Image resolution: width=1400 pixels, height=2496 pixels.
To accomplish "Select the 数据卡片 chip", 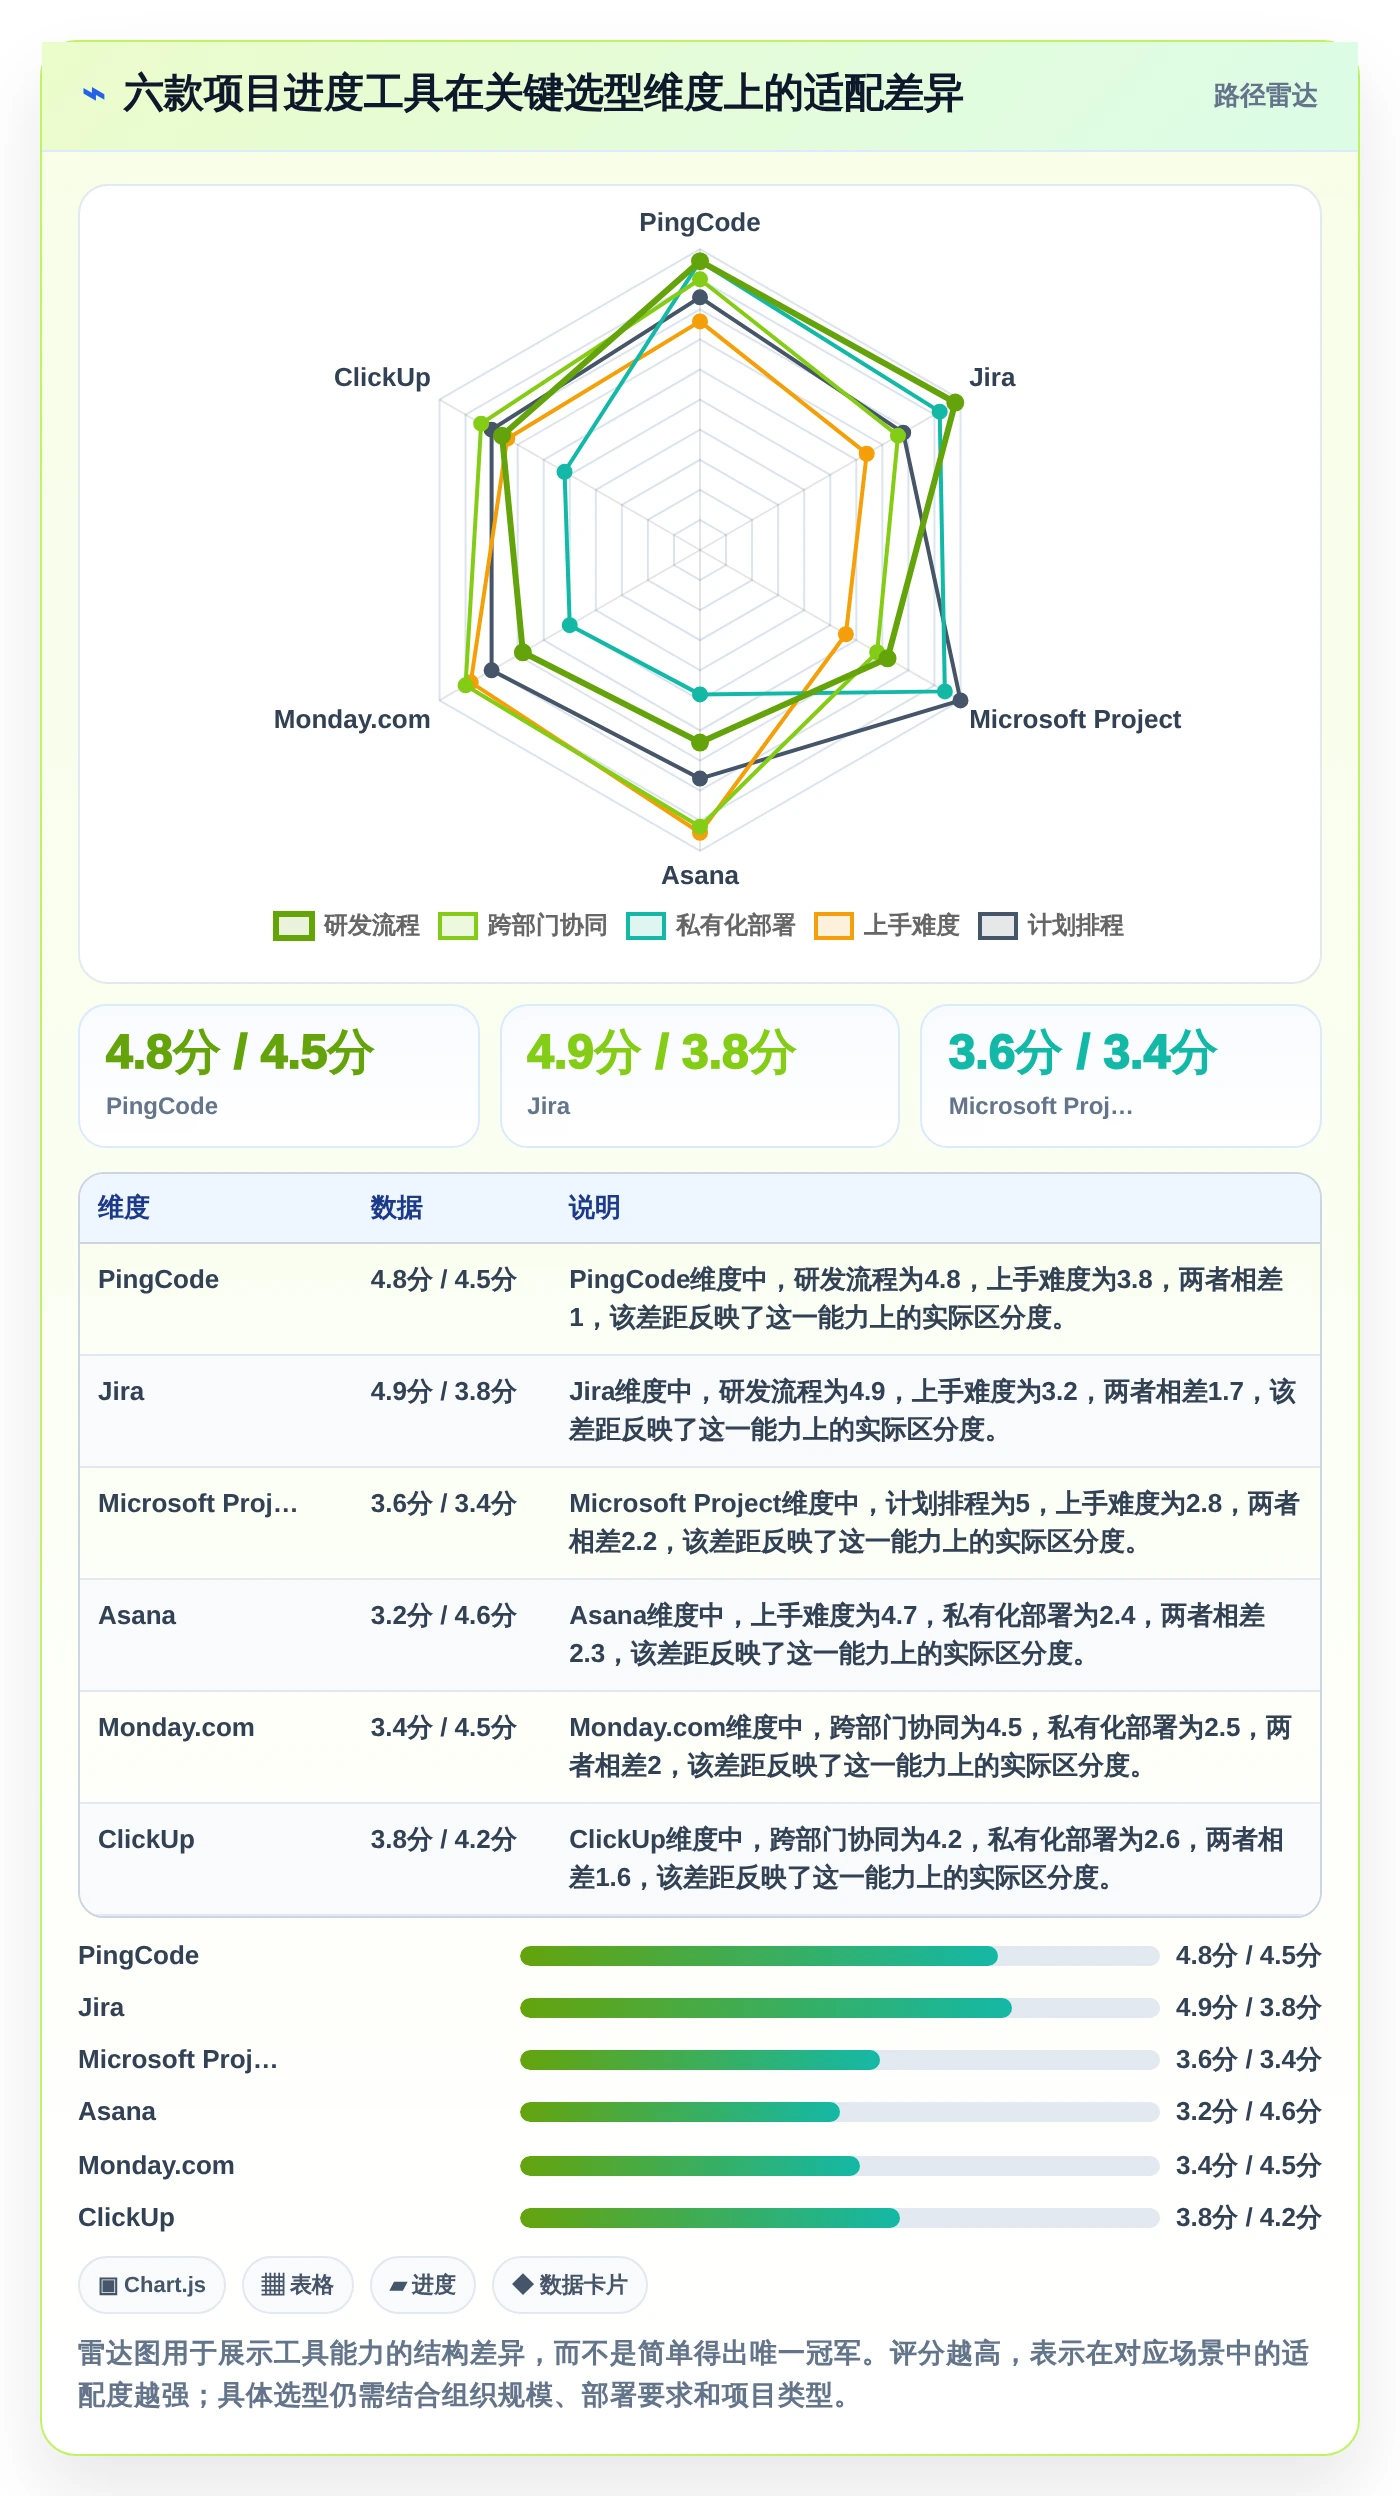I will pyautogui.click(x=570, y=2285).
